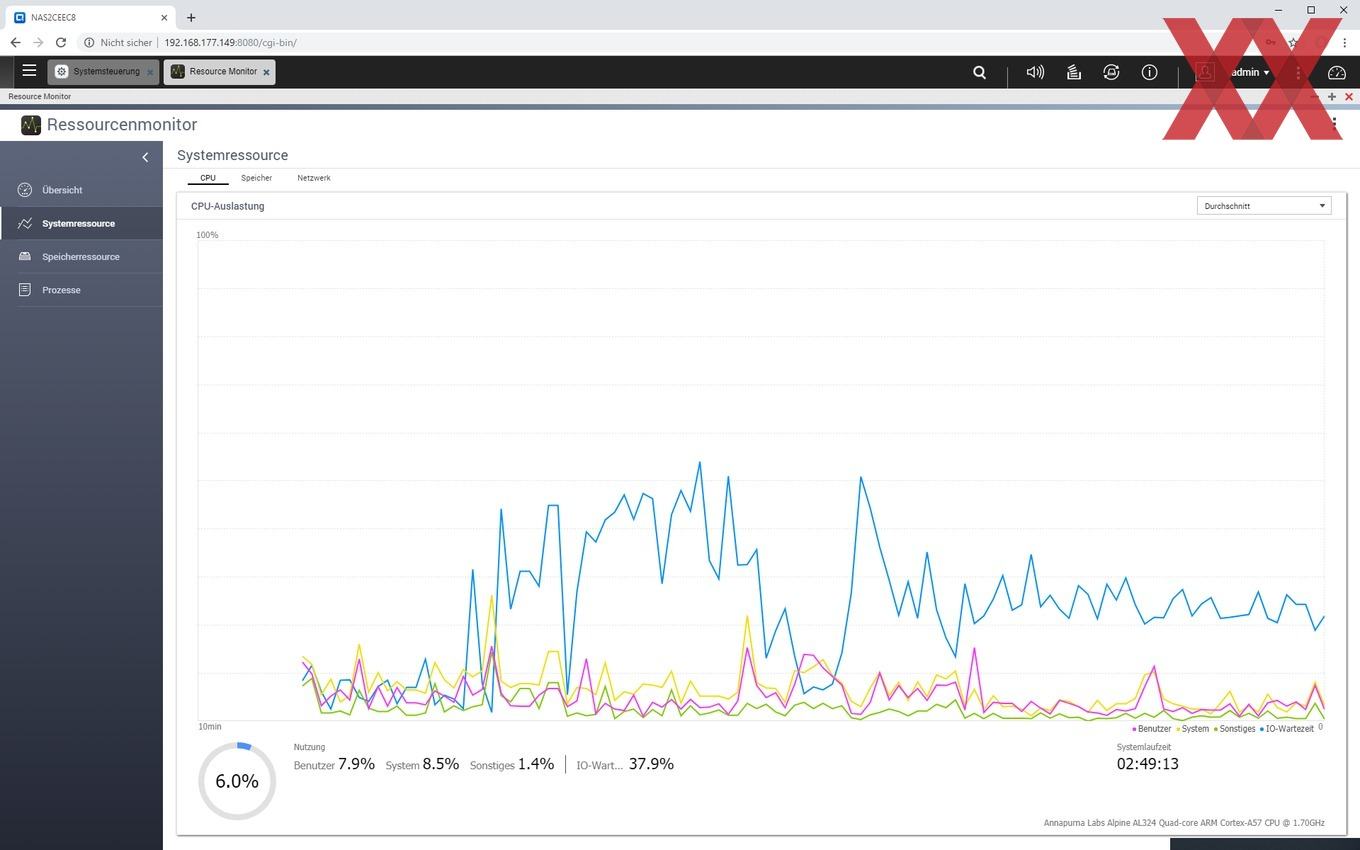Toggle the System legend entry

click(1193, 729)
